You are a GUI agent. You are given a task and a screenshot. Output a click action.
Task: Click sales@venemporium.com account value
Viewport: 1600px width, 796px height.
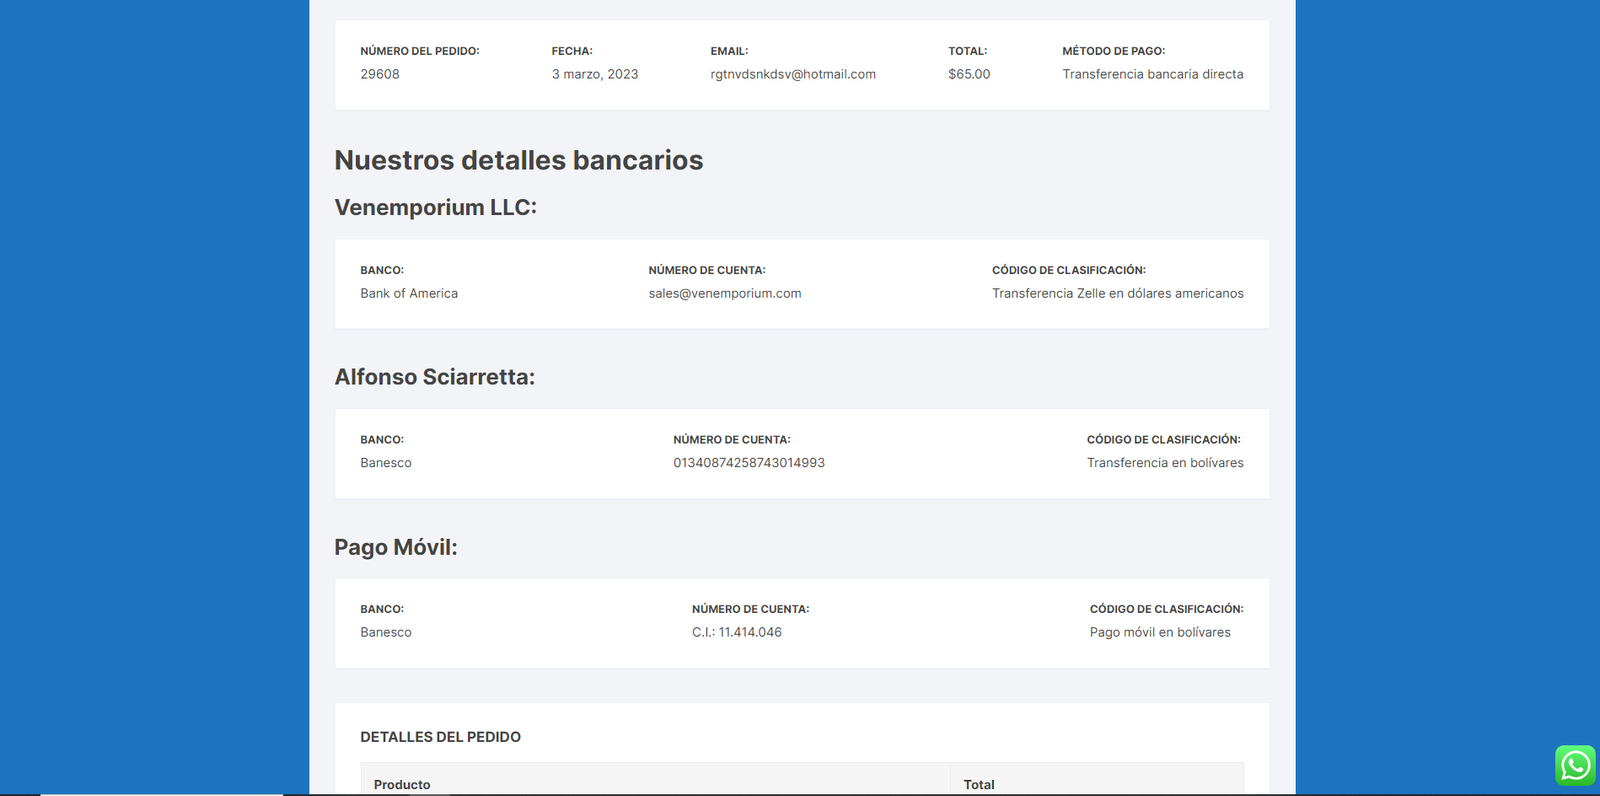click(x=725, y=293)
